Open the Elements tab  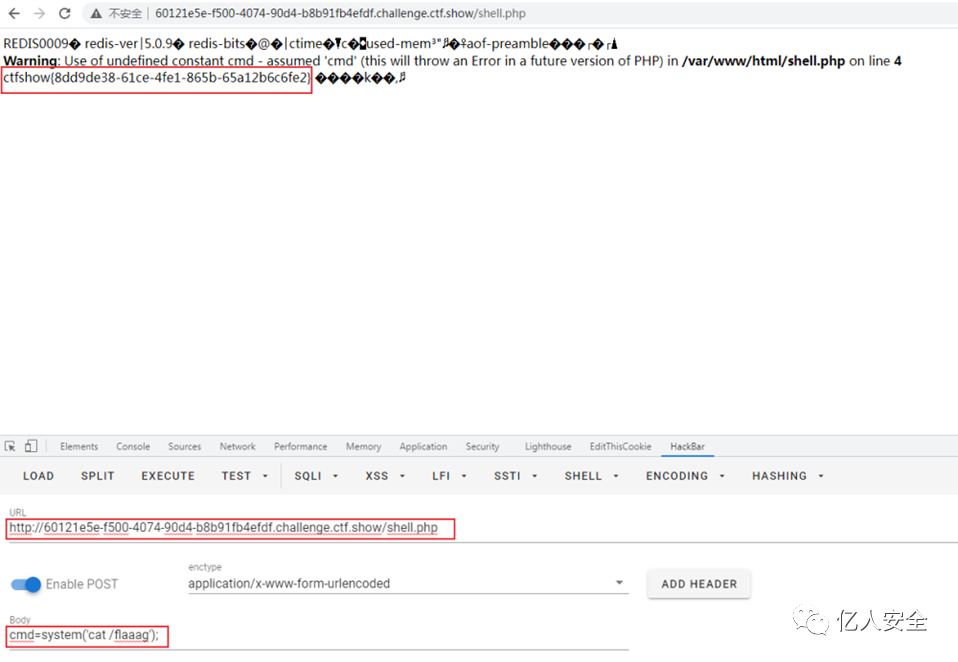79,446
